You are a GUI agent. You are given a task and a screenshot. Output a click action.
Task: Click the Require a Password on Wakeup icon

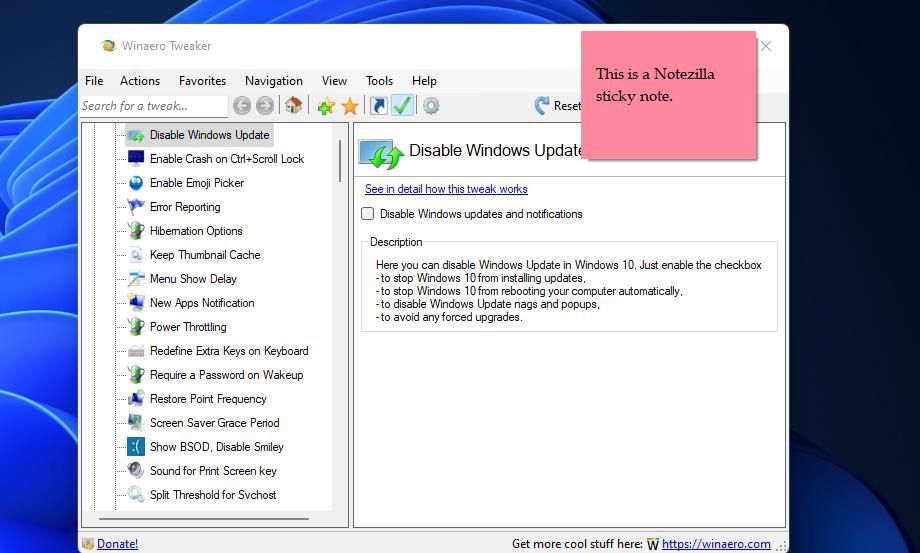(136, 375)
